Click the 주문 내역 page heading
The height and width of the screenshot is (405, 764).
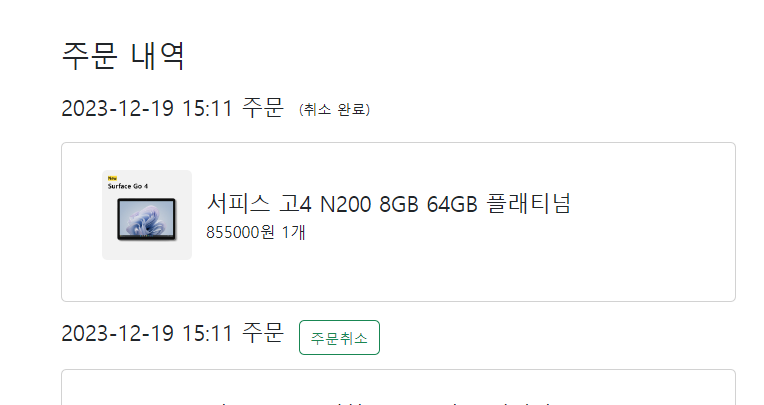click(123, 56)
